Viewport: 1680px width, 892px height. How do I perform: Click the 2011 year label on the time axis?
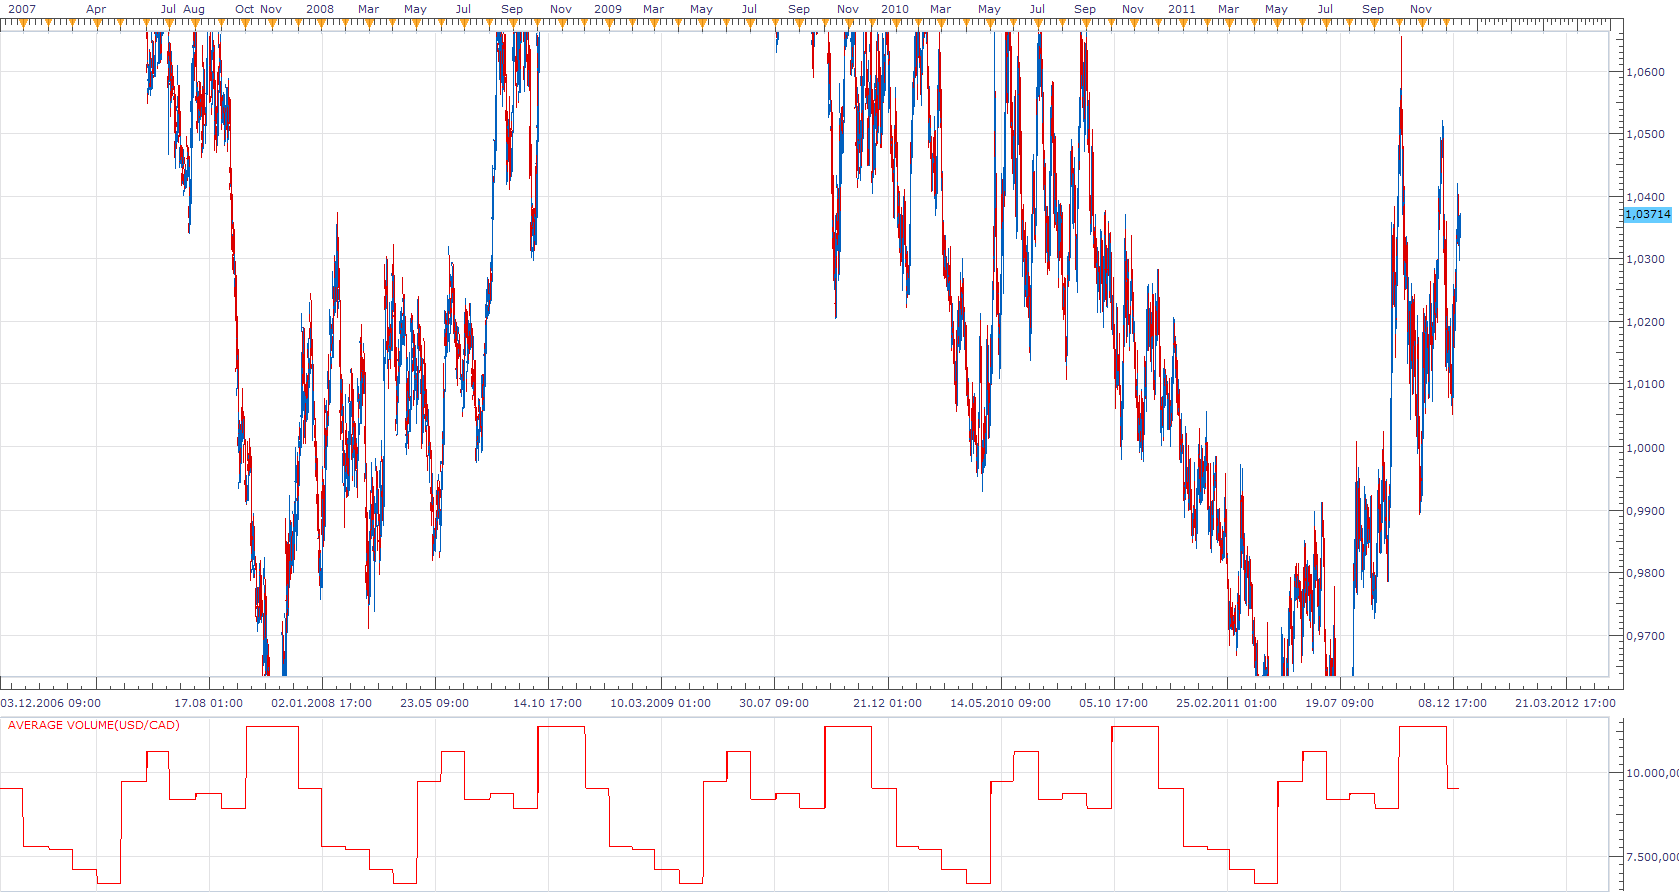click(1182, 9)
